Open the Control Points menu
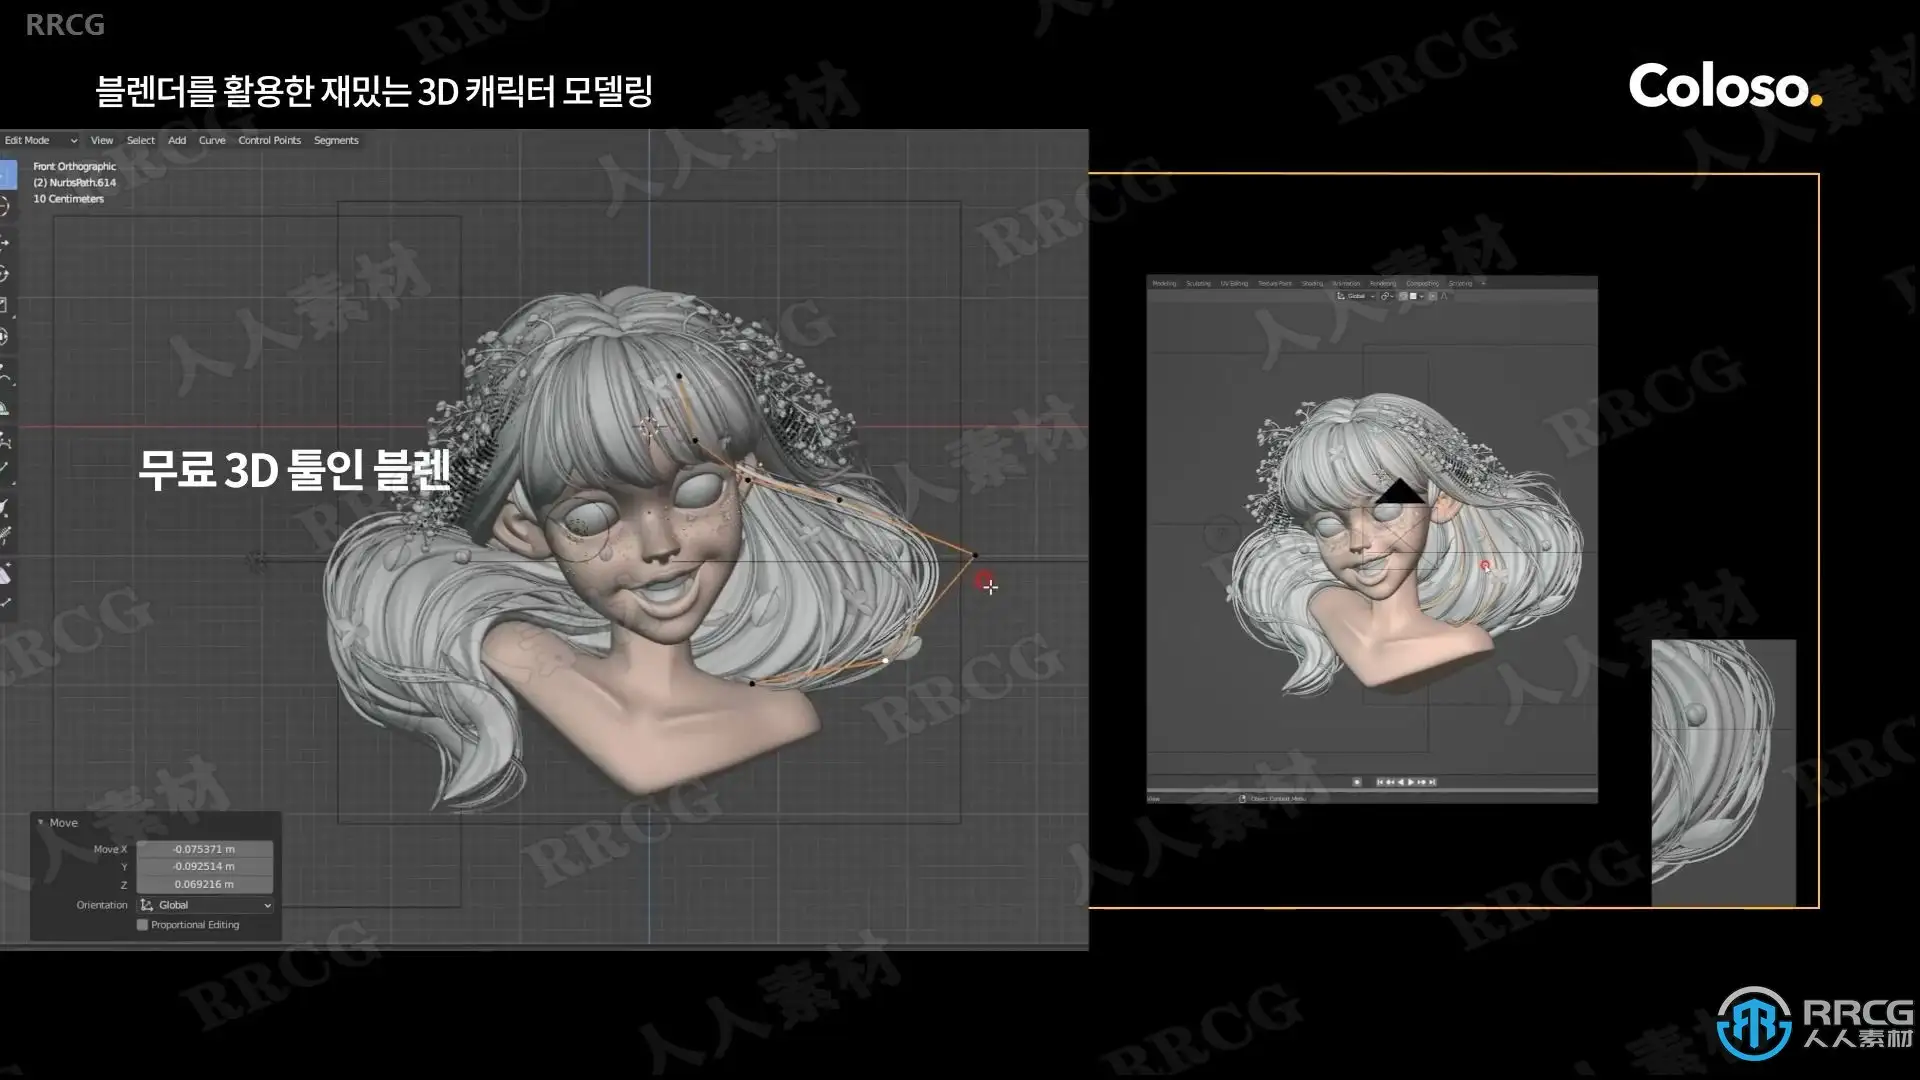The height and width of the screenshot is (1080, 1920). [269, 140]
